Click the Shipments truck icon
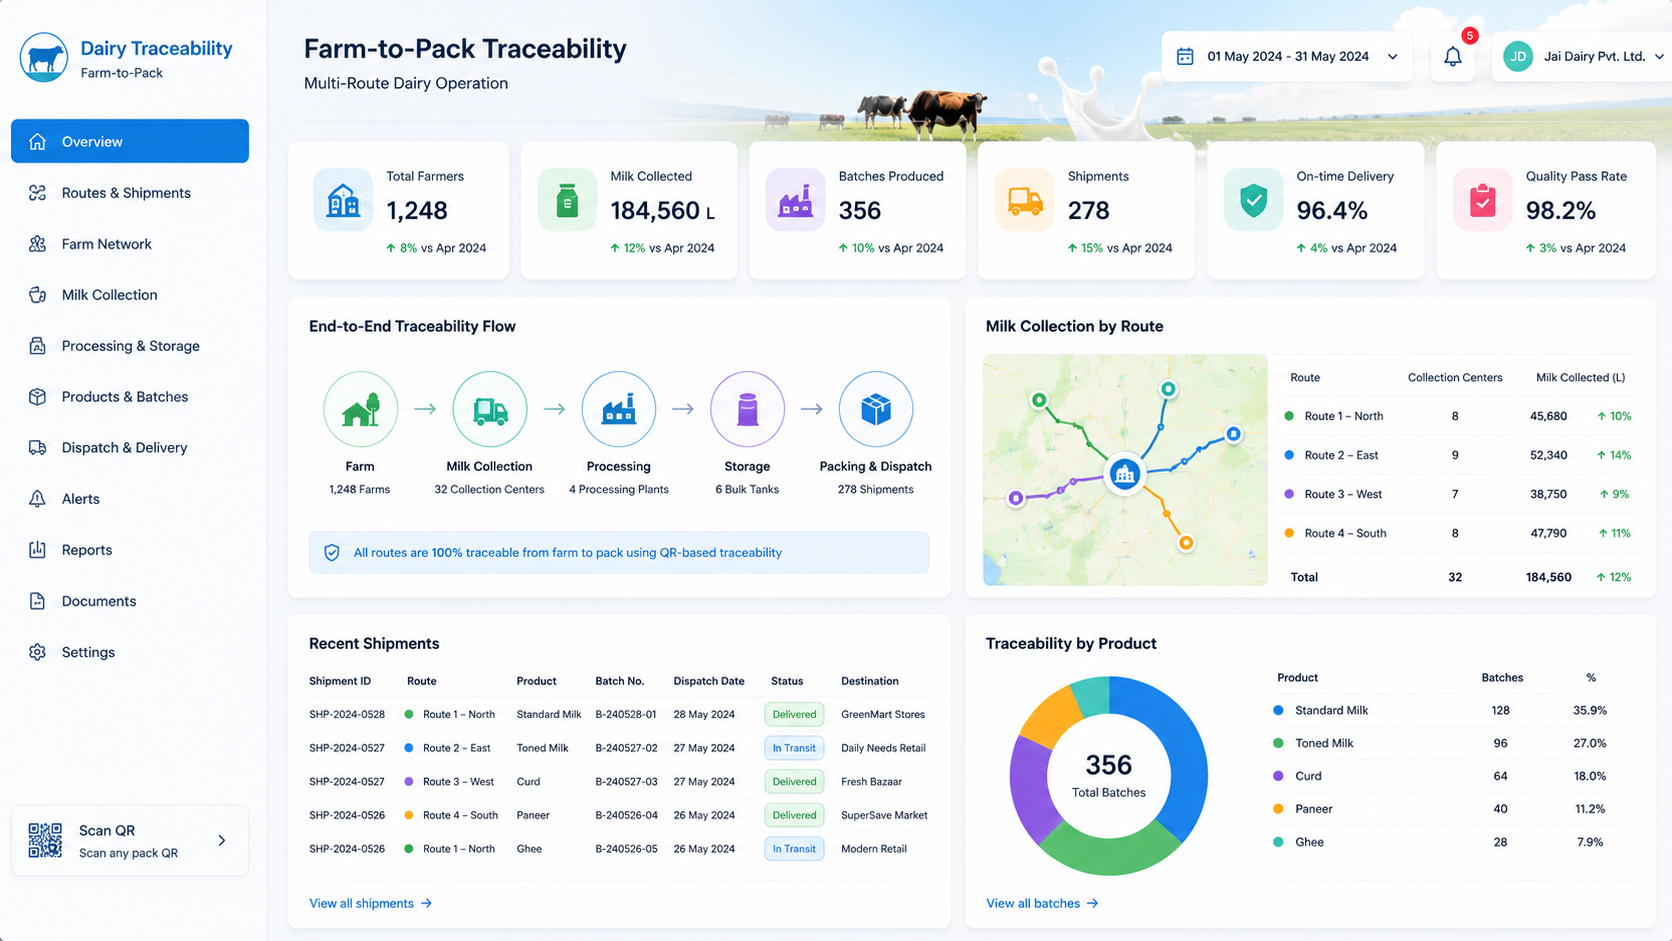 point(1024,200)
